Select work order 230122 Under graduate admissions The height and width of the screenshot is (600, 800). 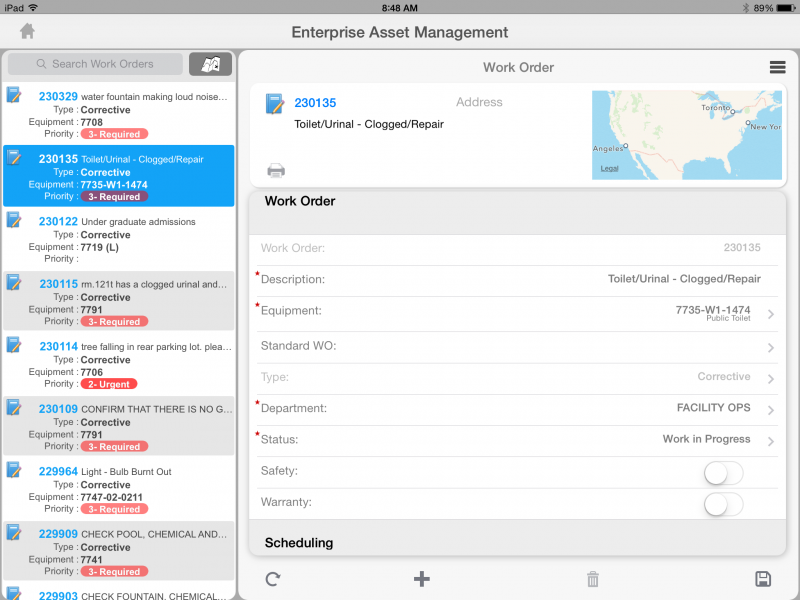tap(118, 239)
